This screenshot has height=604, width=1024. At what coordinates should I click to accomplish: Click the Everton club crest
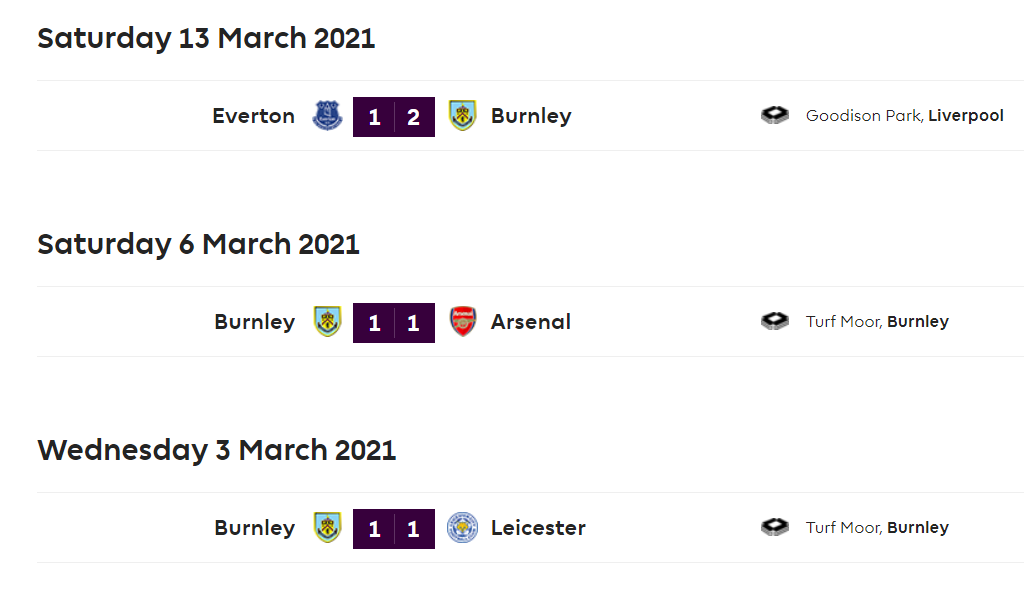pos(327,116)
